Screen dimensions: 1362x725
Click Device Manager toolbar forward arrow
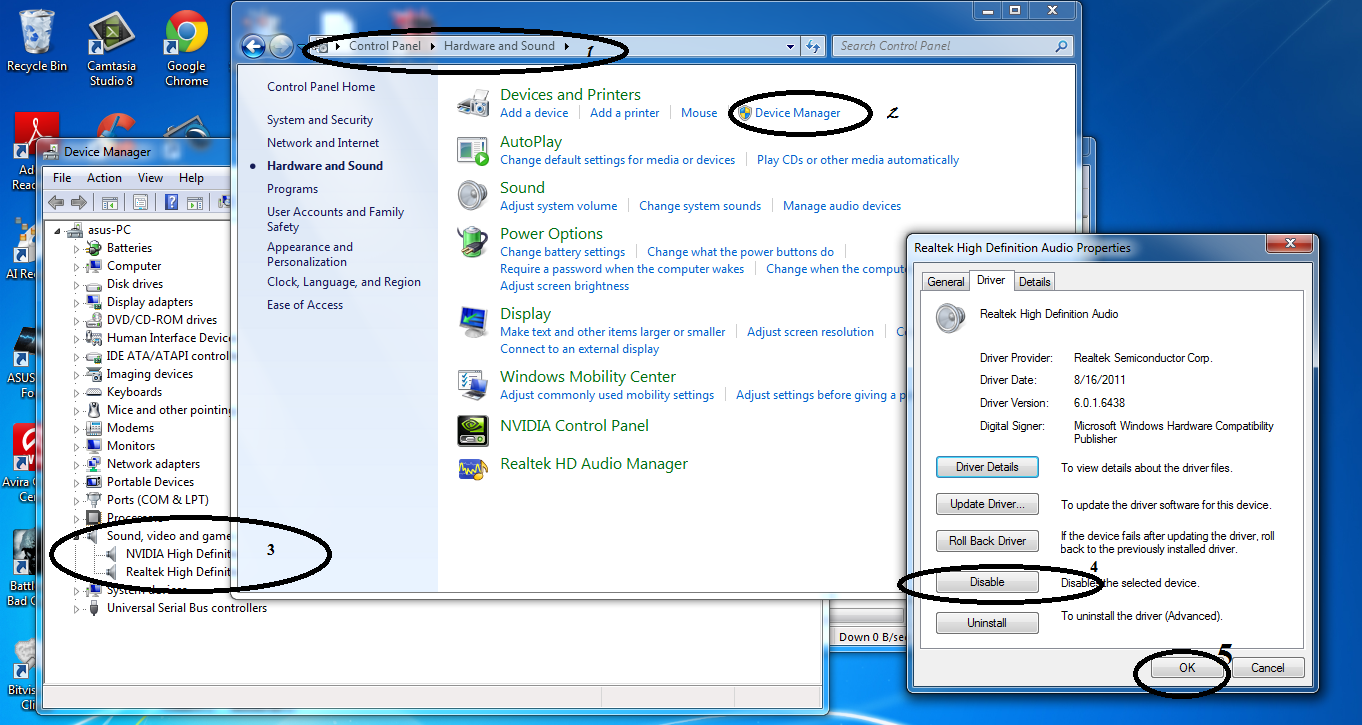[x=78, y=203]
